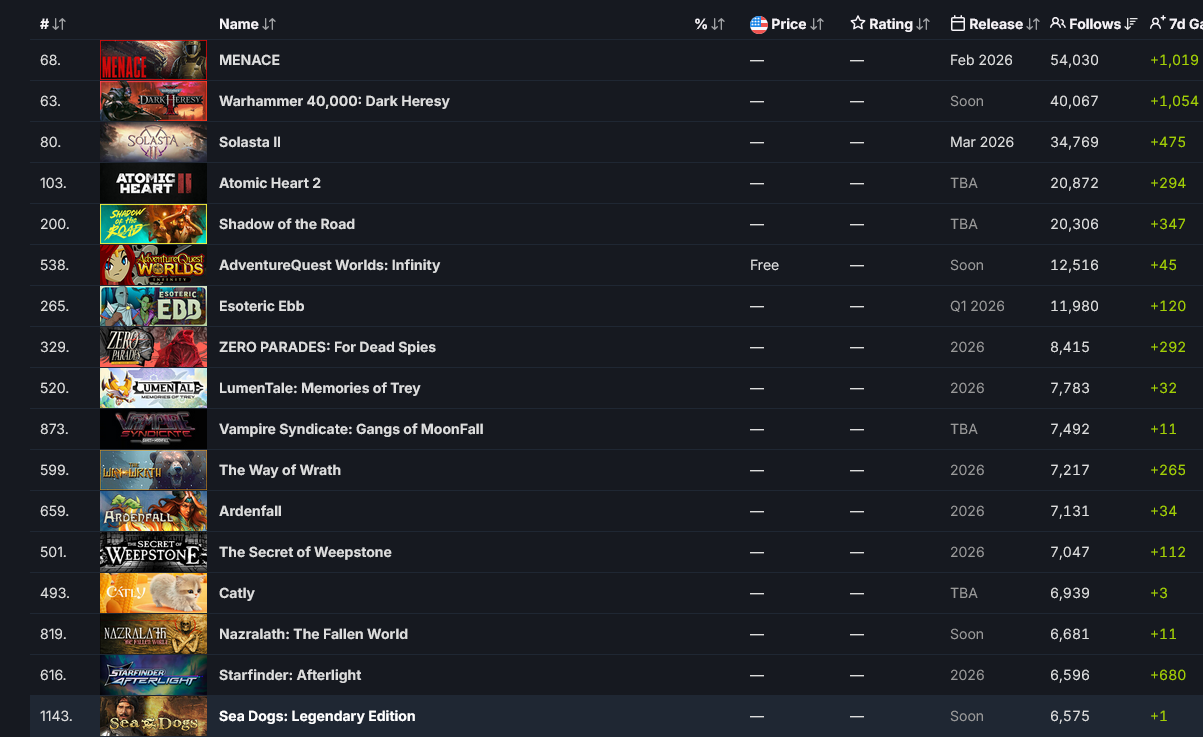This screenshot has width=1203, height=737.
Task: Open the MENACE game thumbnail
Action: point(153,60)
